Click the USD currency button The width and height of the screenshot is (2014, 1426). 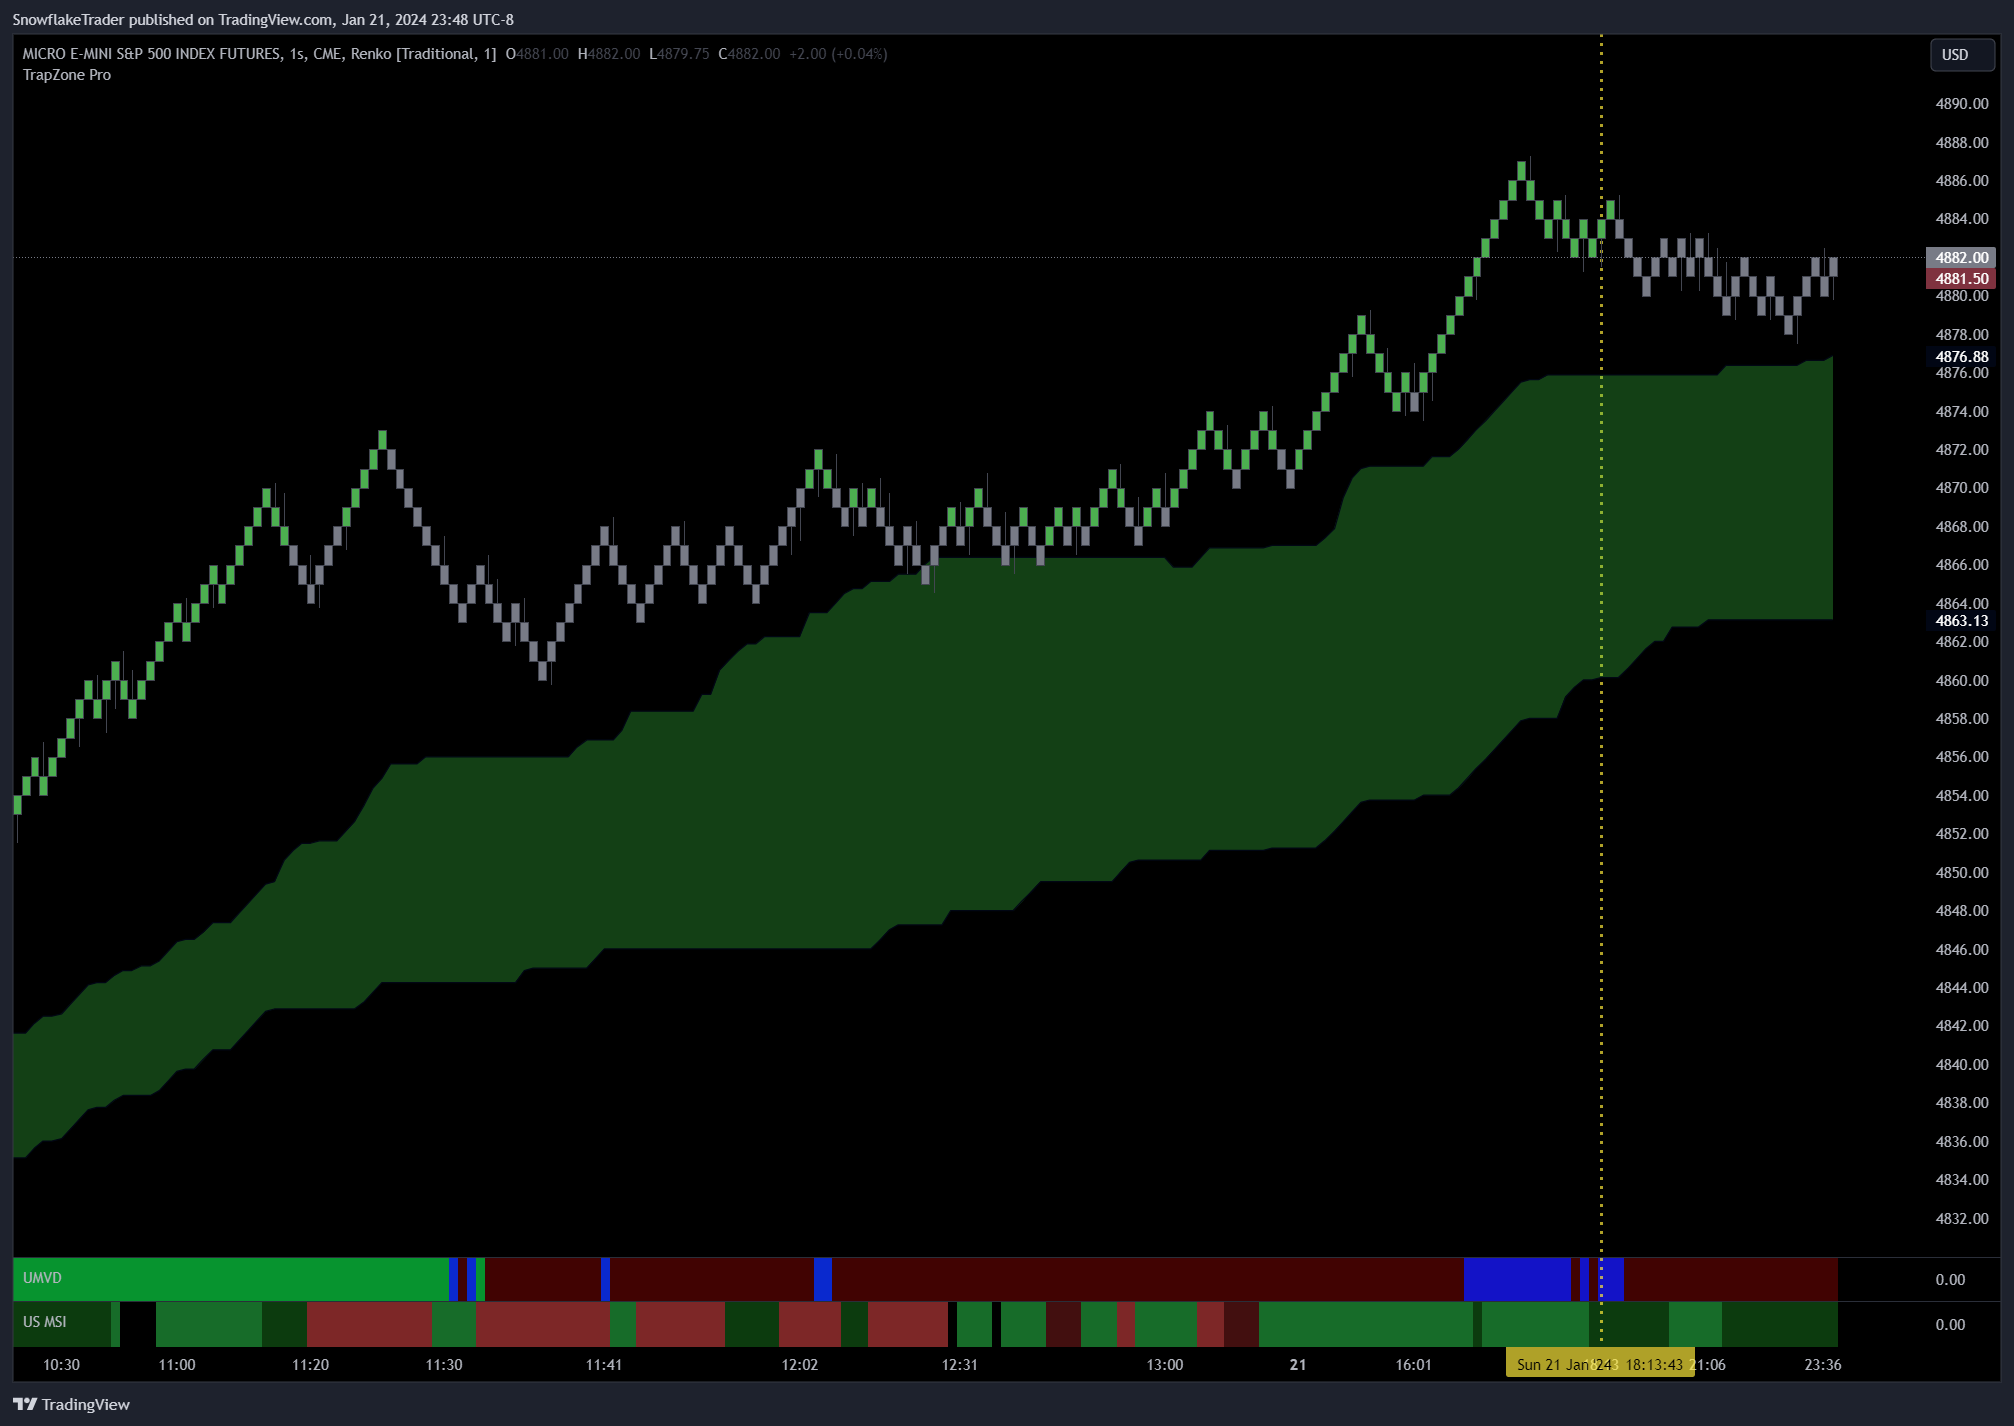click(x=1962, y=55)
